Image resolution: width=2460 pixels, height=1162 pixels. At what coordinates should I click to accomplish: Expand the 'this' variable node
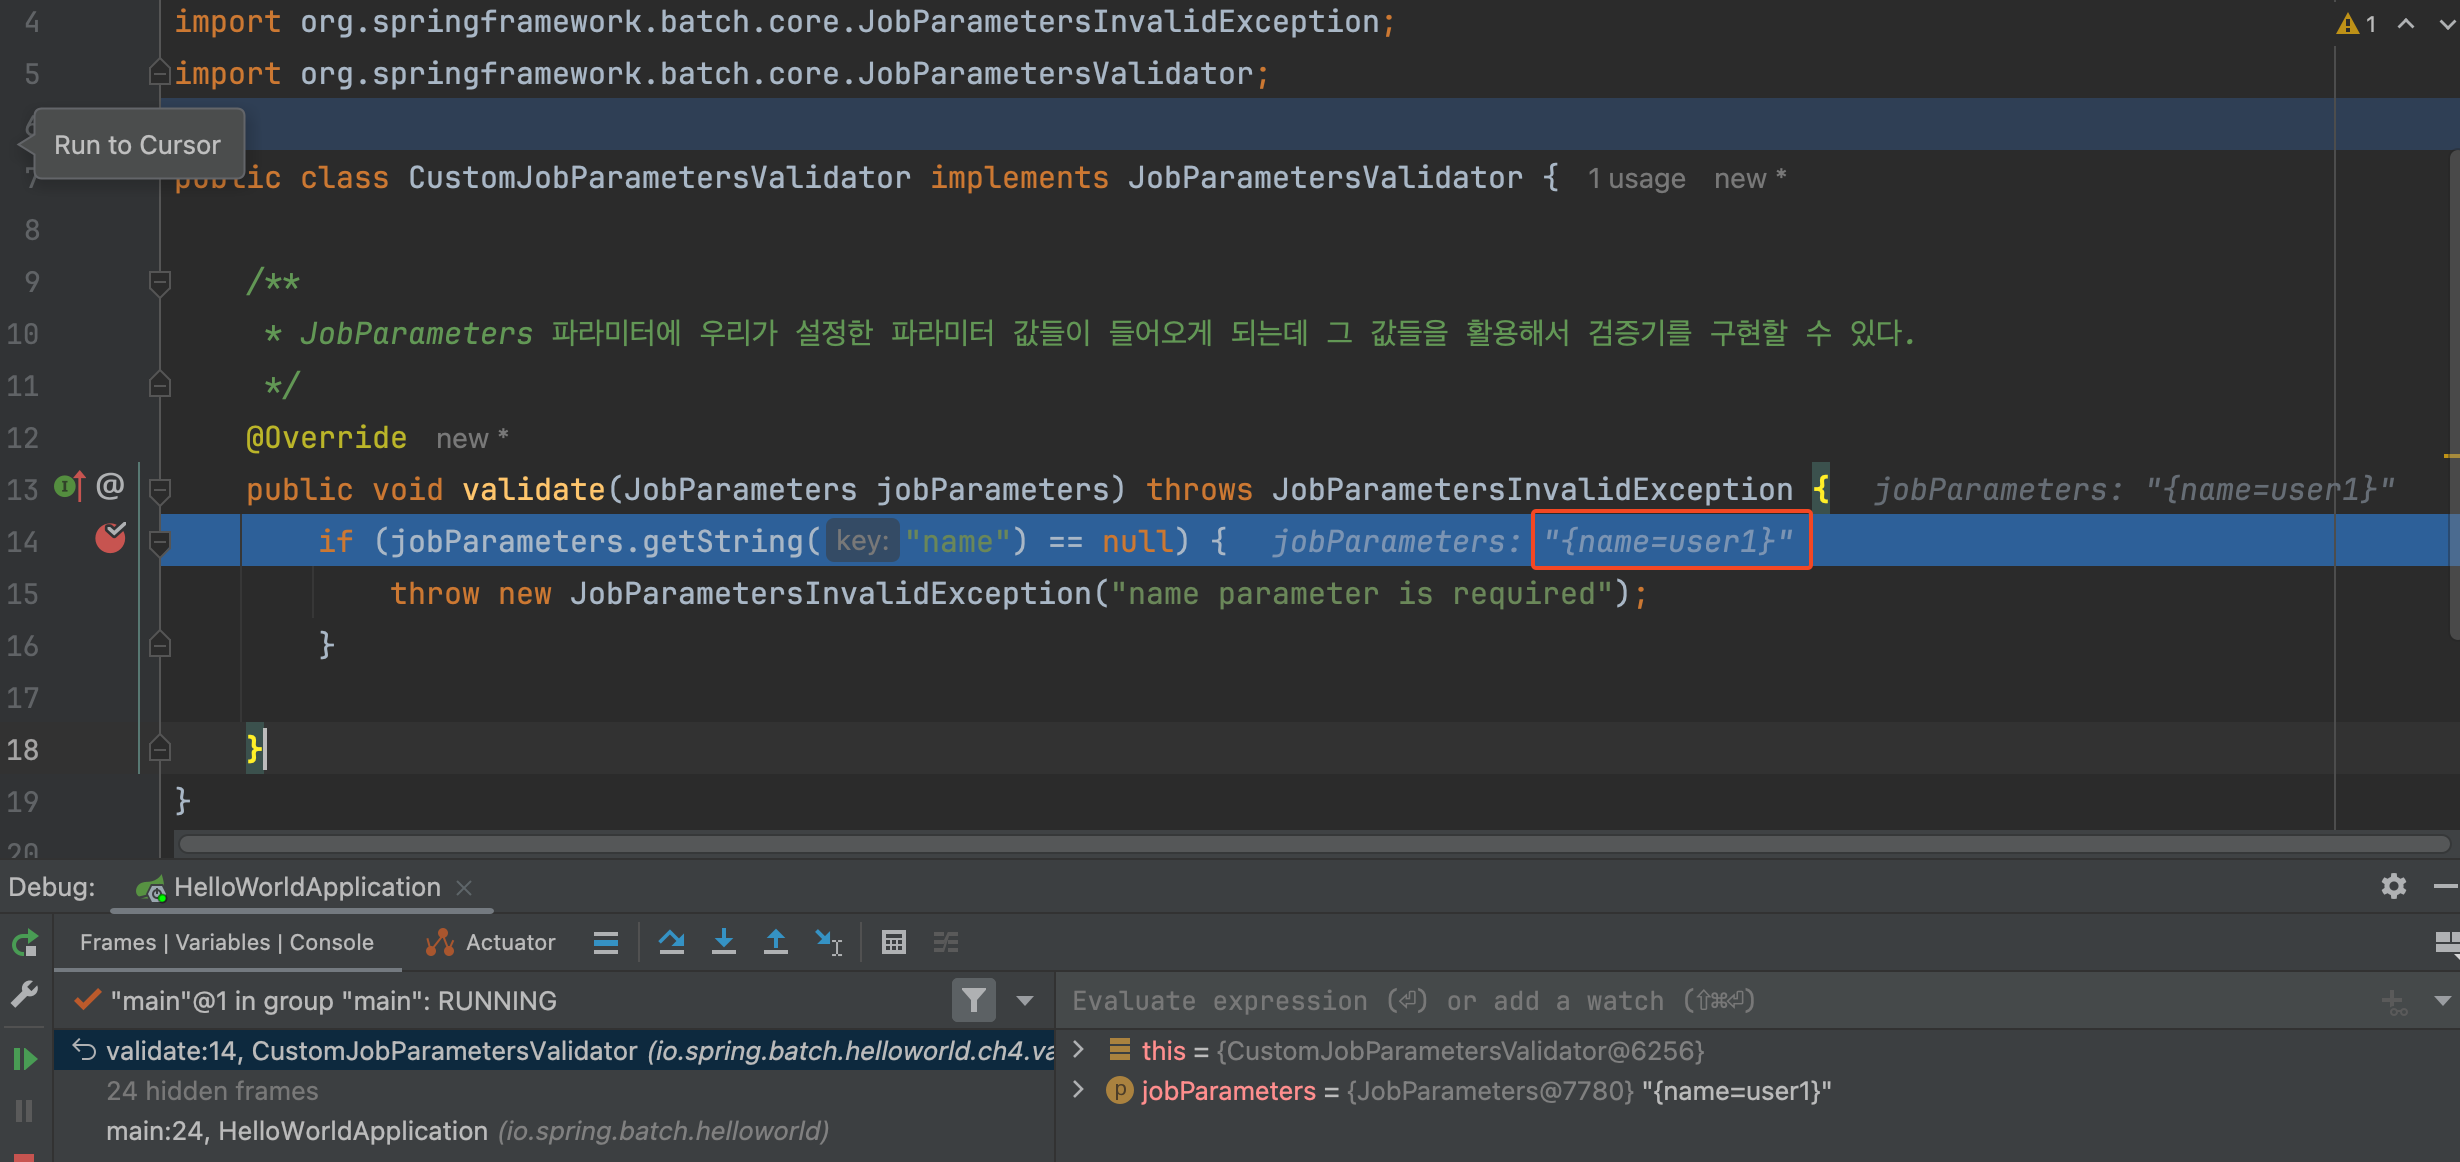point(1079,1049)
